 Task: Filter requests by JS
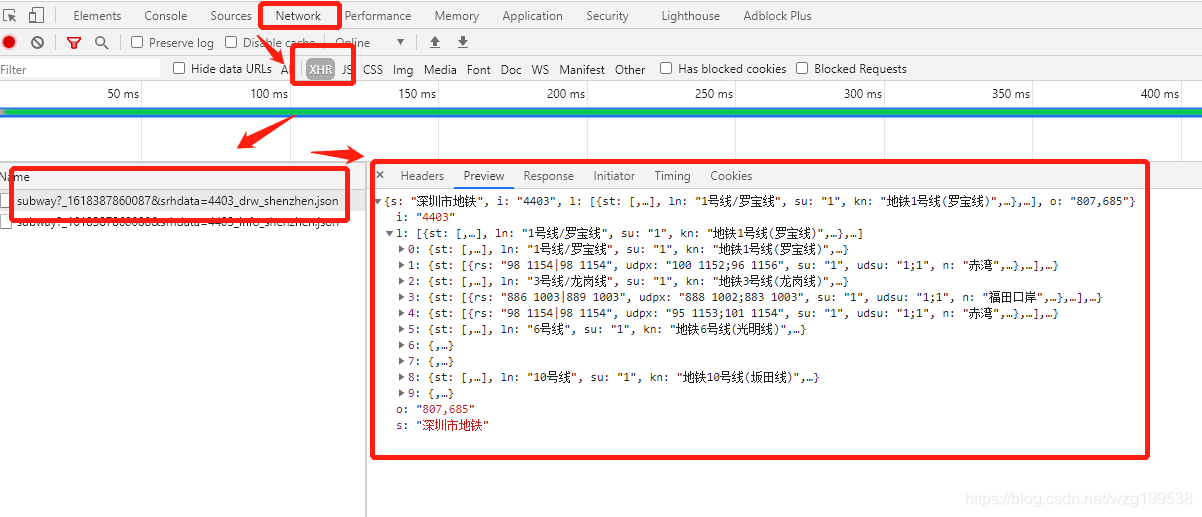coord(347,69)
